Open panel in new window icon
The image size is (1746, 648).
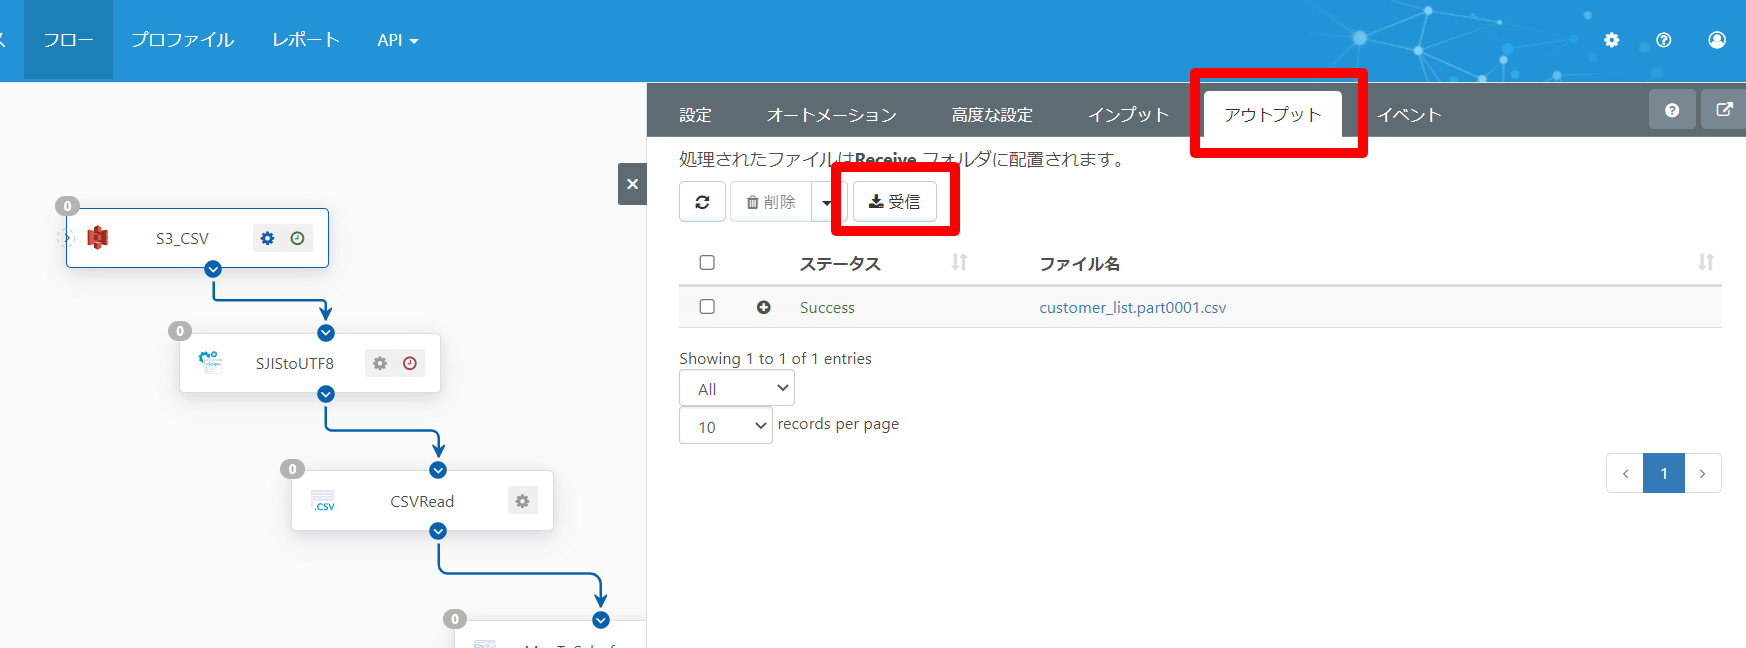(1724, 110)
